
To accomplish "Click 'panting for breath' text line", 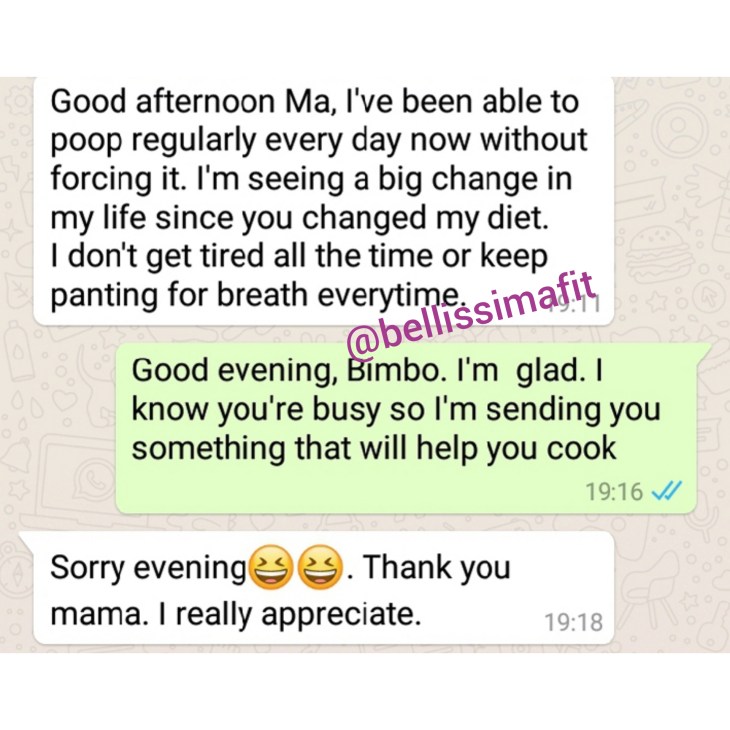I will (179, 296).
